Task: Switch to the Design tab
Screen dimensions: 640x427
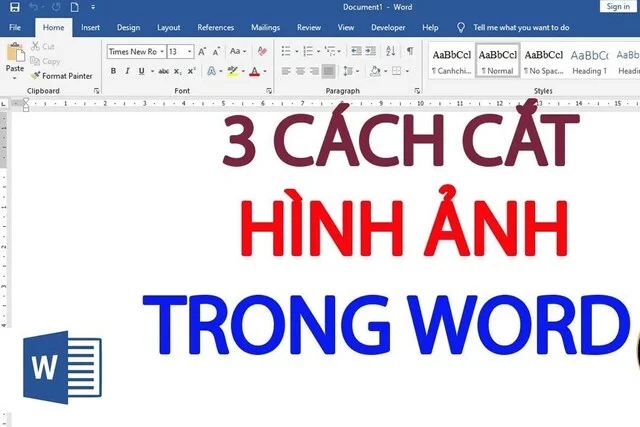Action: click(x=128, y=28)
